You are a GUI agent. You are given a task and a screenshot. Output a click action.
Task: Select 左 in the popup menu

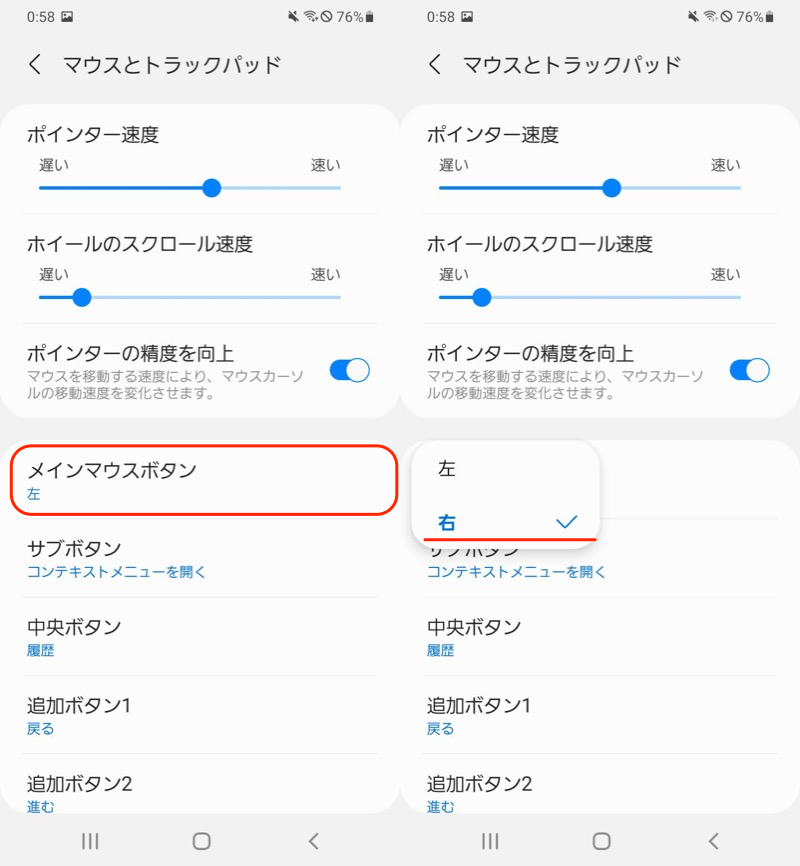[x=447, y=470]
